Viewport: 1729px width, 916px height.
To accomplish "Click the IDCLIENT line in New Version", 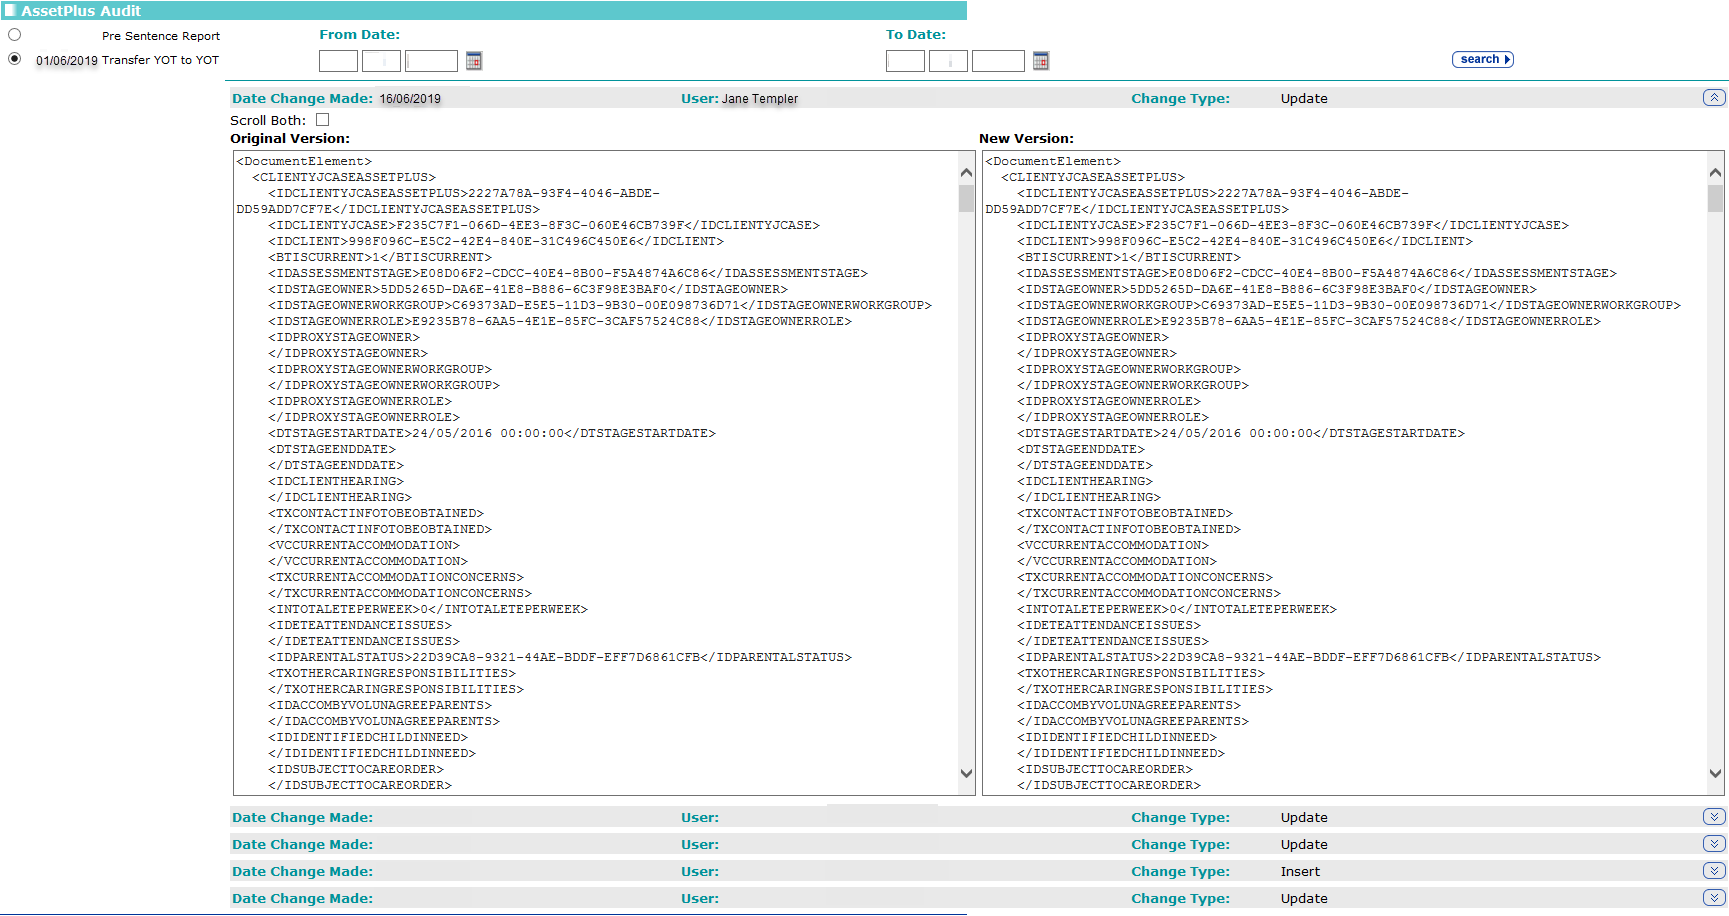I will (x=1245, y=241).
